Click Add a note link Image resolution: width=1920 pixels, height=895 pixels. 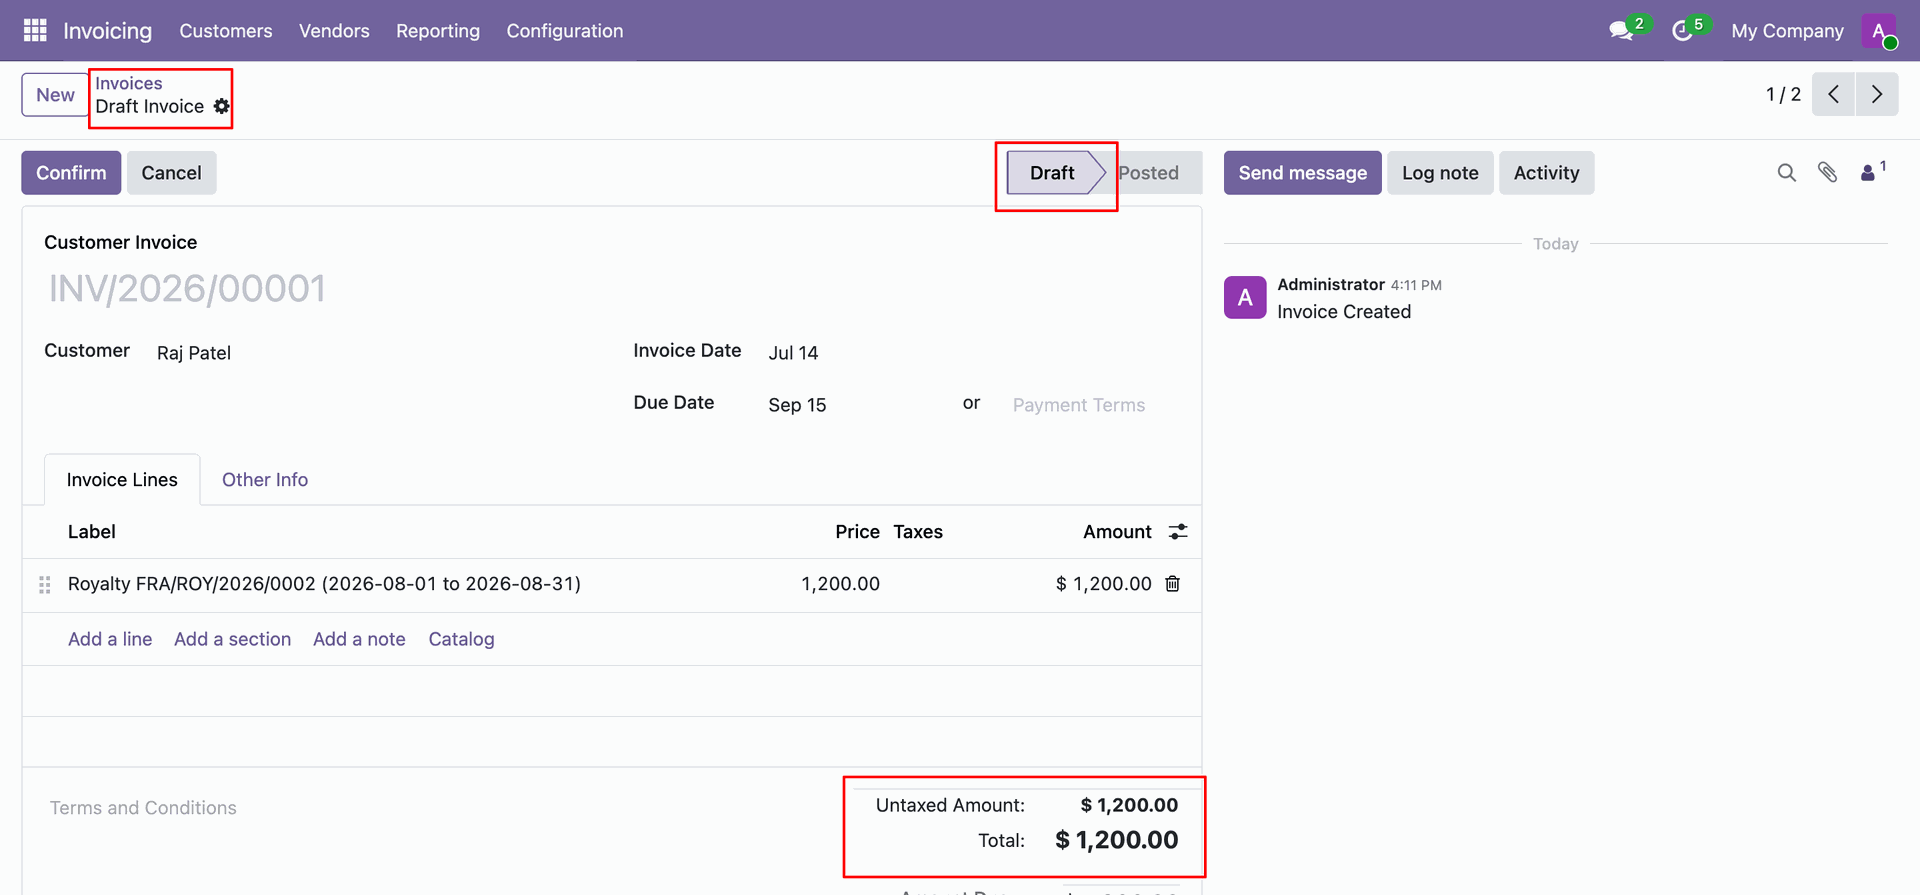(x=359, y=639)
